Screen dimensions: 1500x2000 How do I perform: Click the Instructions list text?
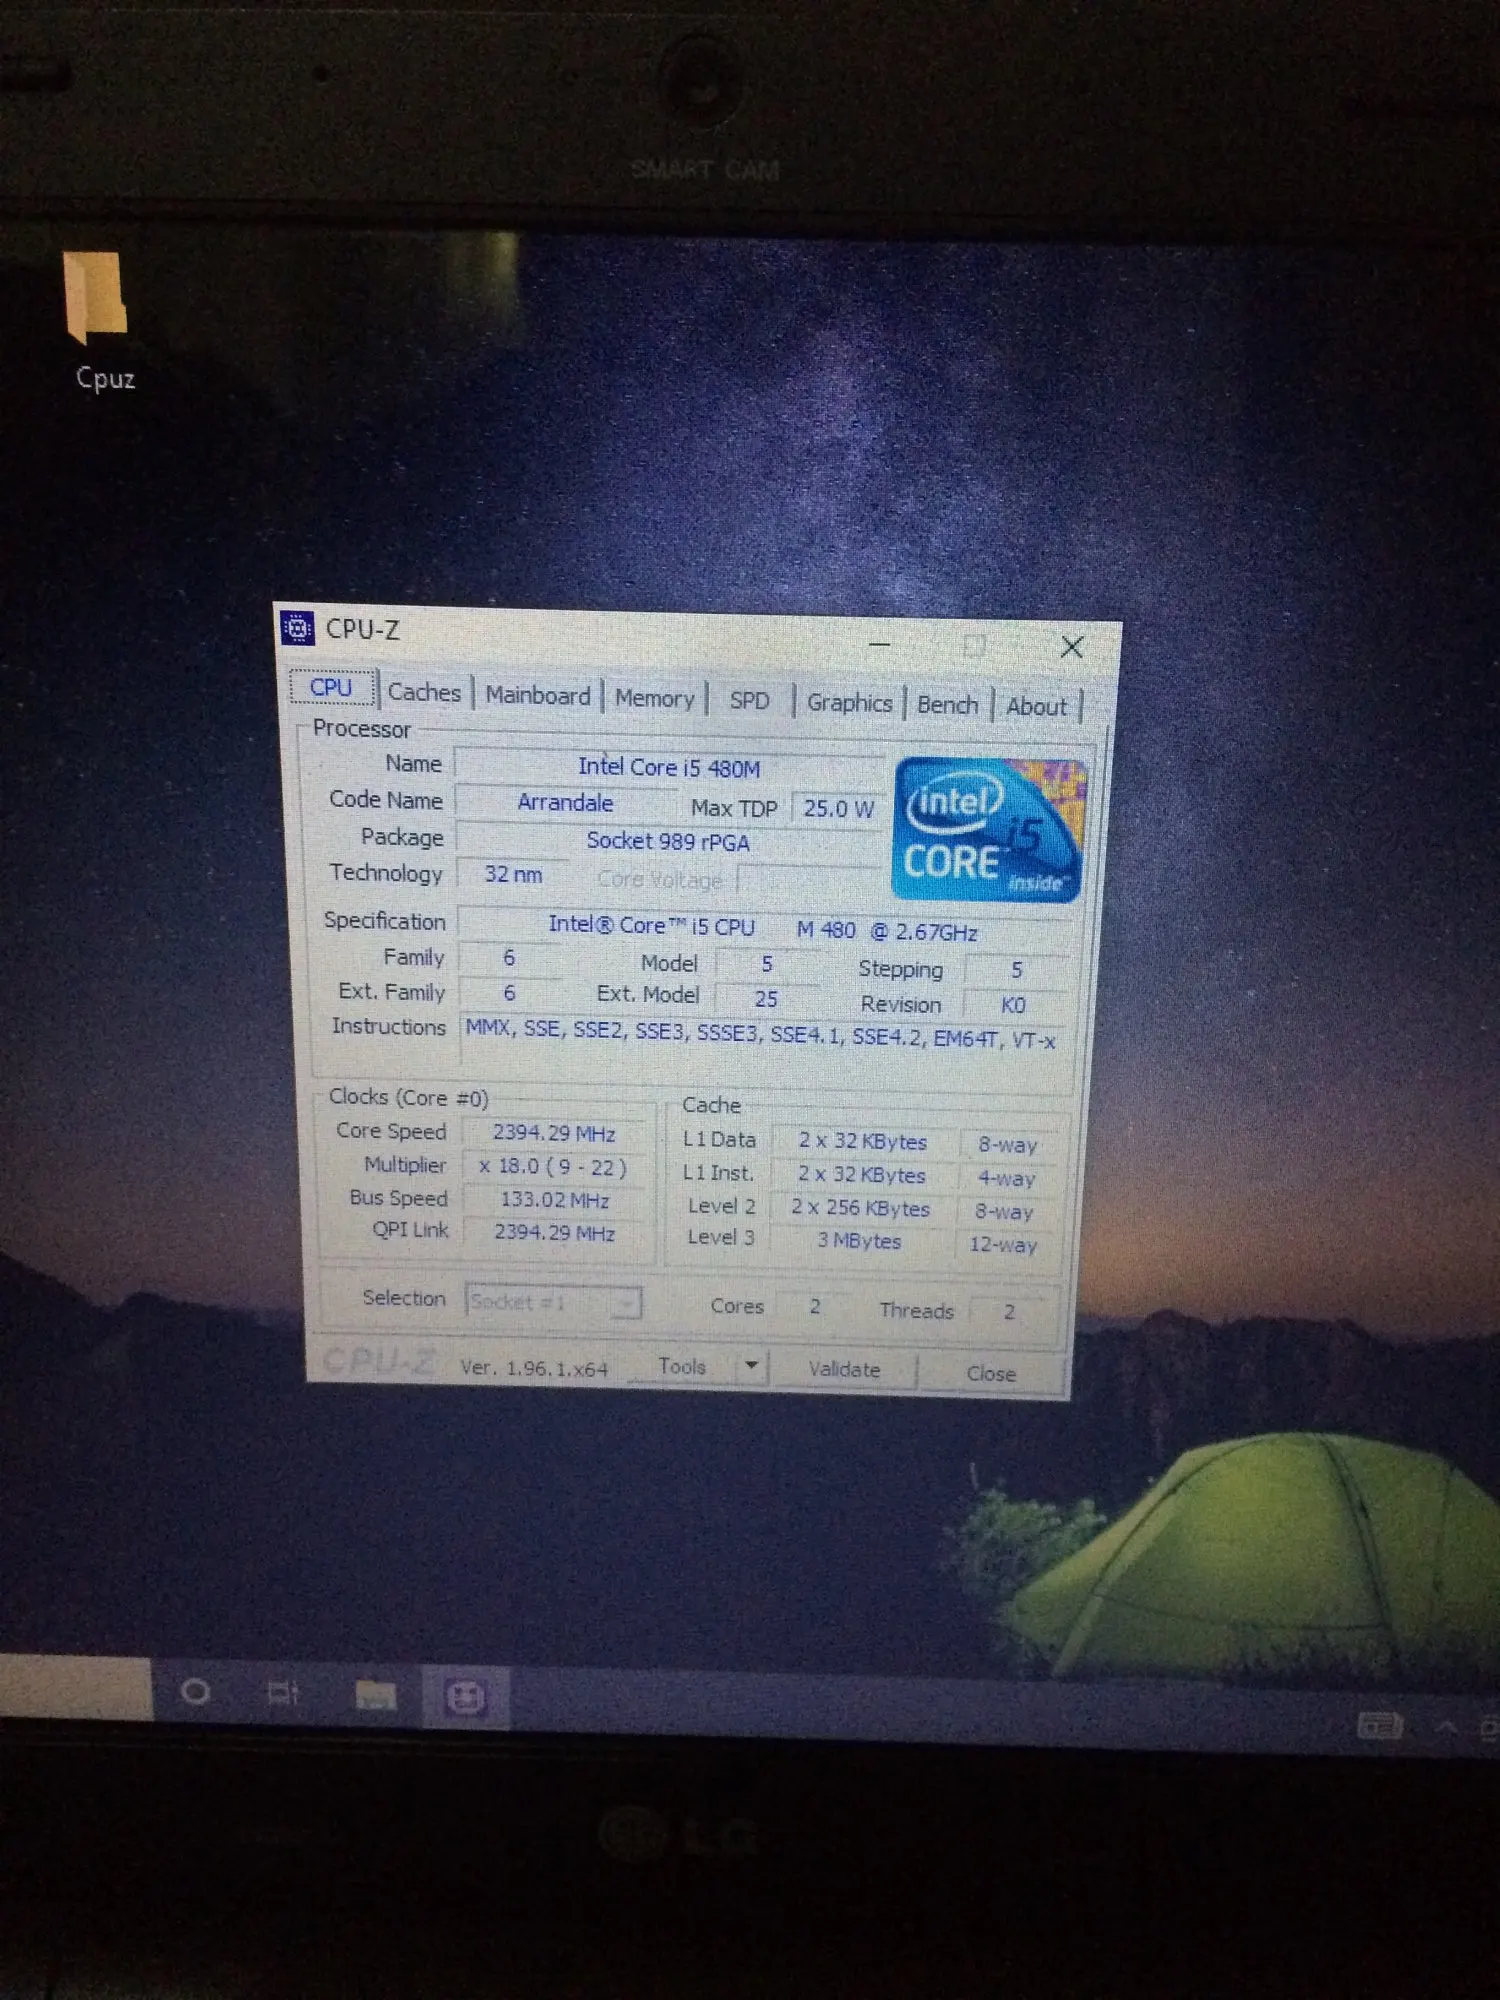tap(760, 1034)
